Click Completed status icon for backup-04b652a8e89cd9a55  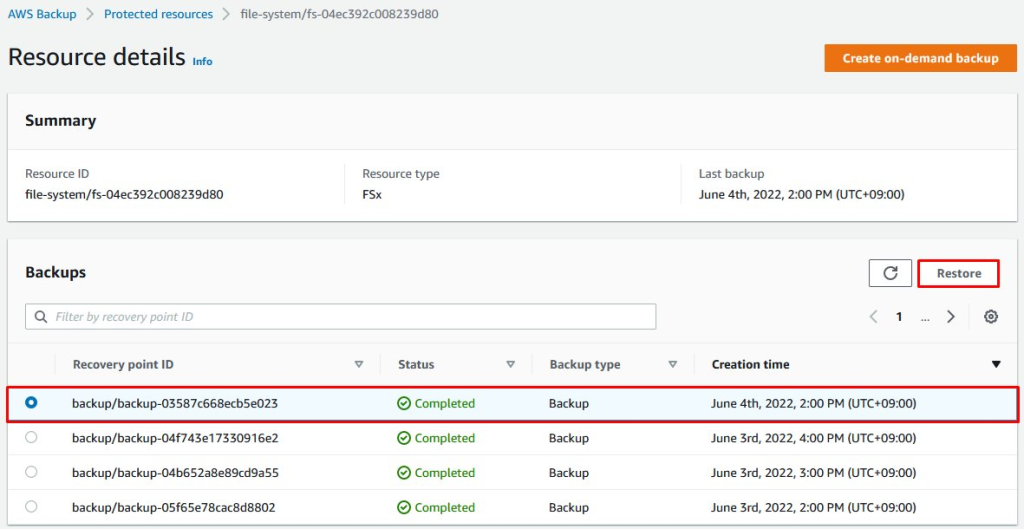pos(404,473)
